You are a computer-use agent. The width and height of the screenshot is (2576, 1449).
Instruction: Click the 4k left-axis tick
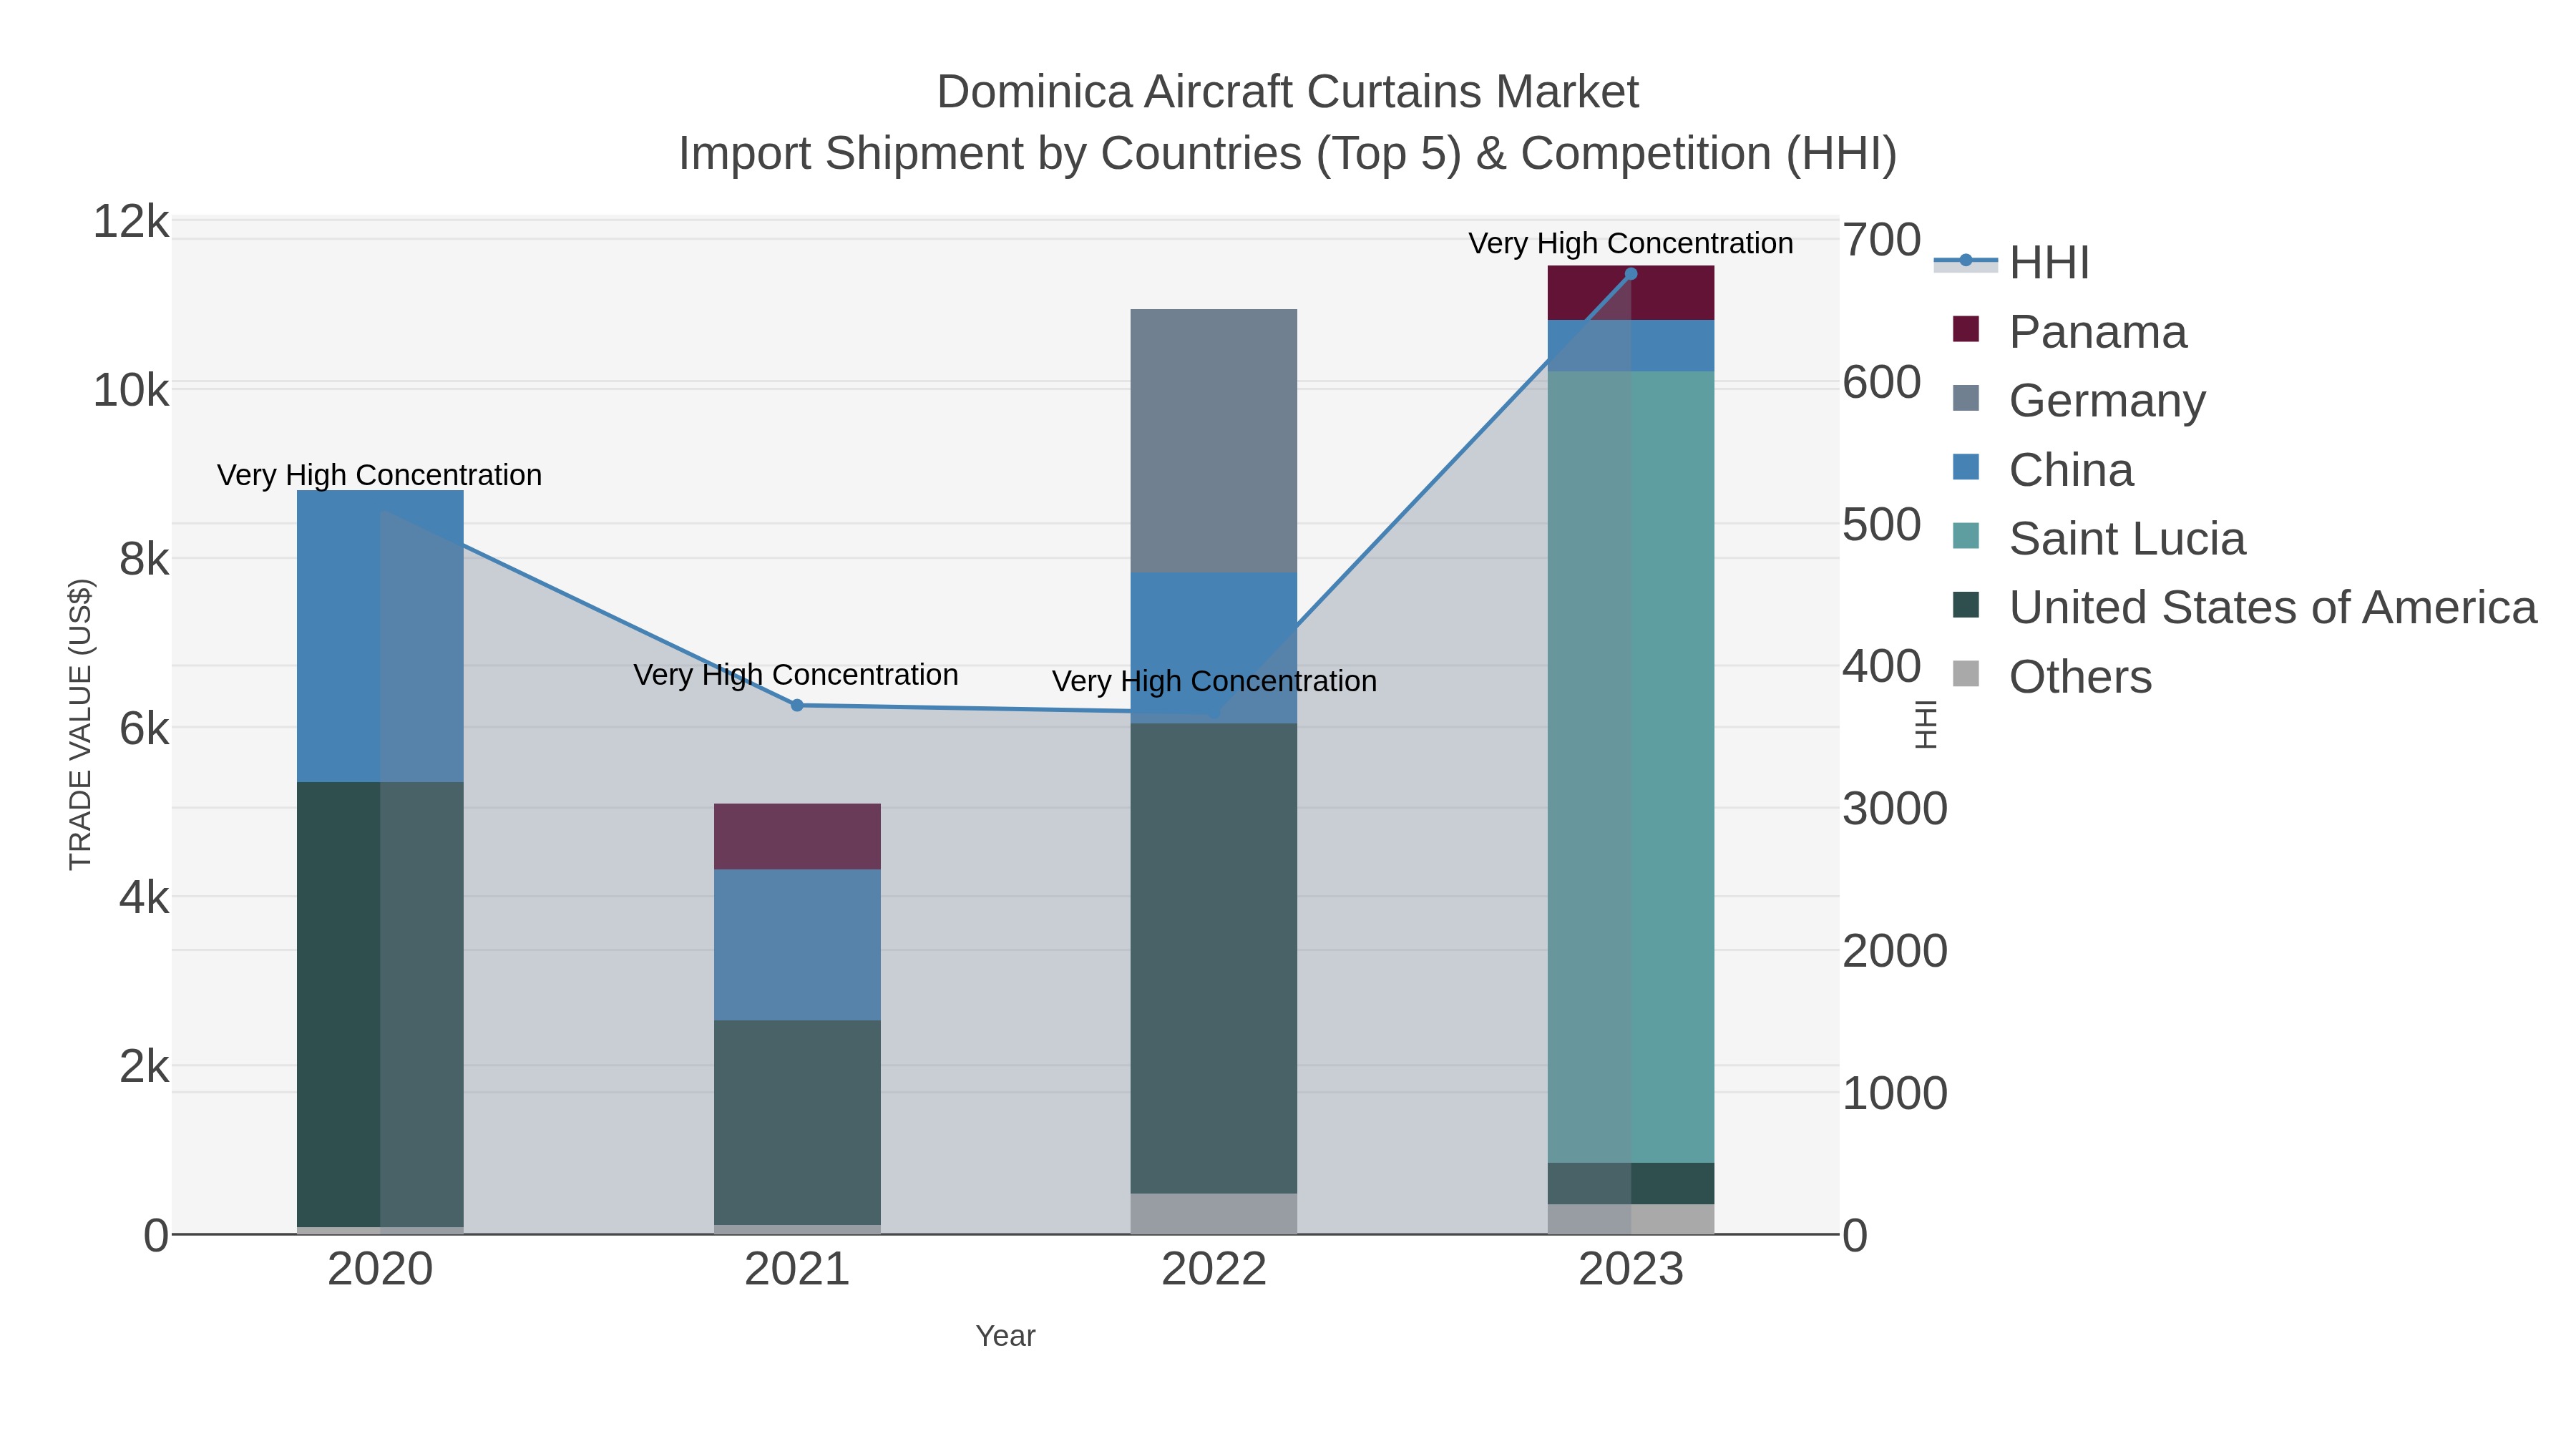pos(144,897)
